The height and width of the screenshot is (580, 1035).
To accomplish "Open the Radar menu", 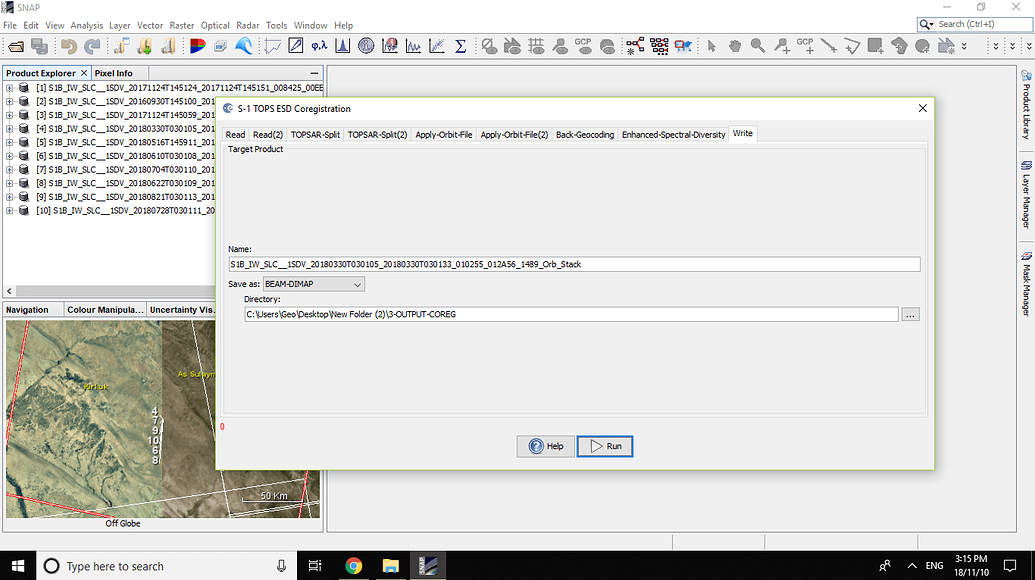I will (x=247, y=25).
